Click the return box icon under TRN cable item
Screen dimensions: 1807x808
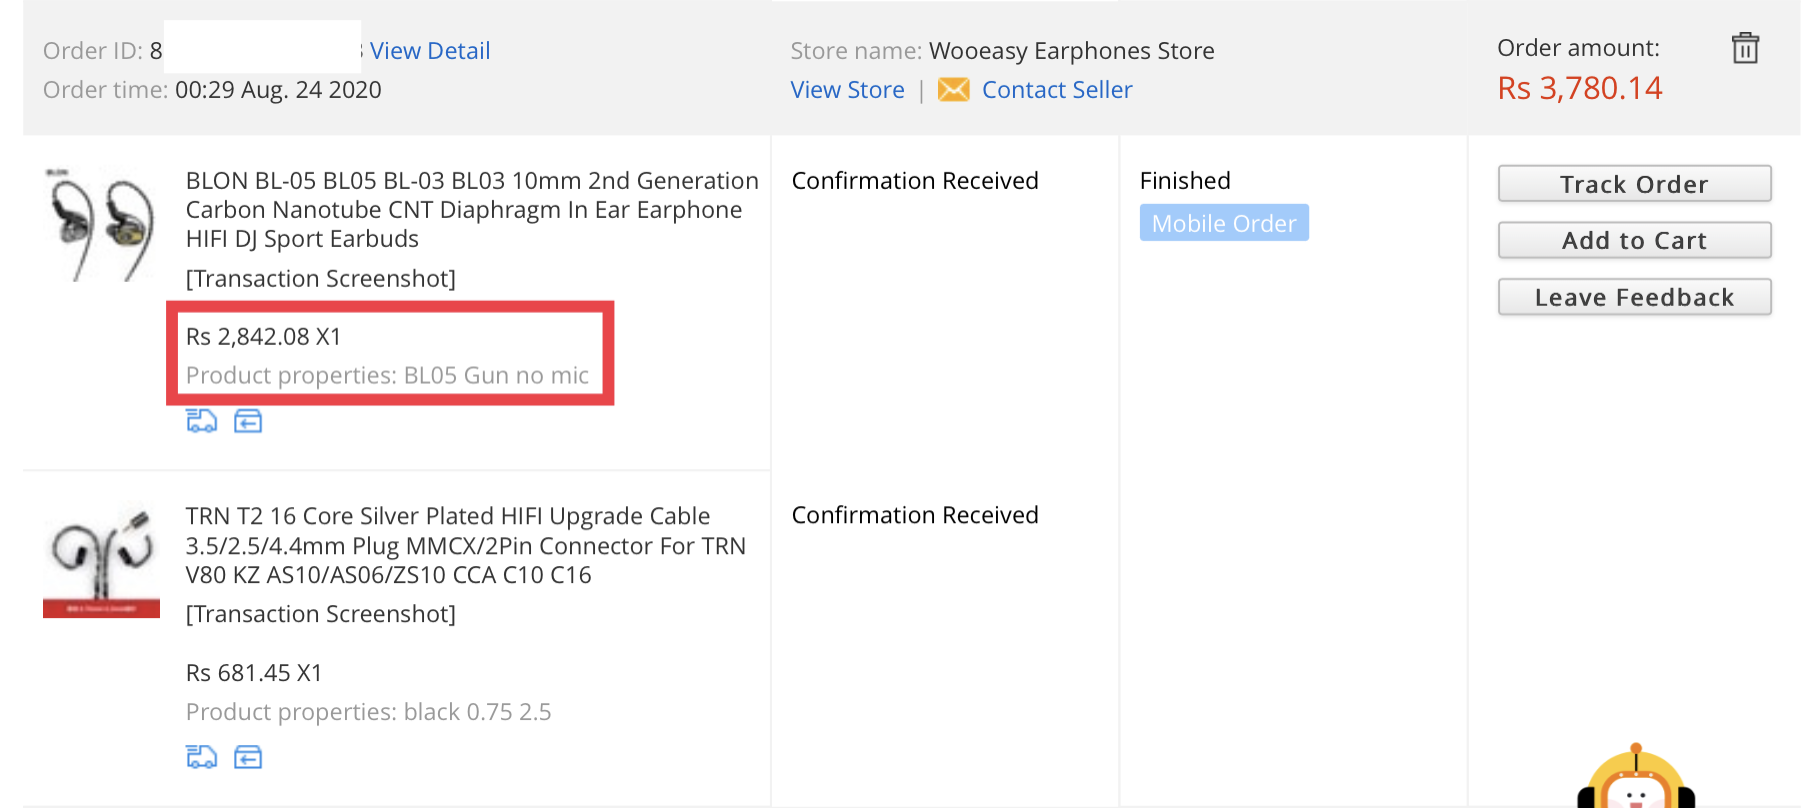(x=248, y=757)
